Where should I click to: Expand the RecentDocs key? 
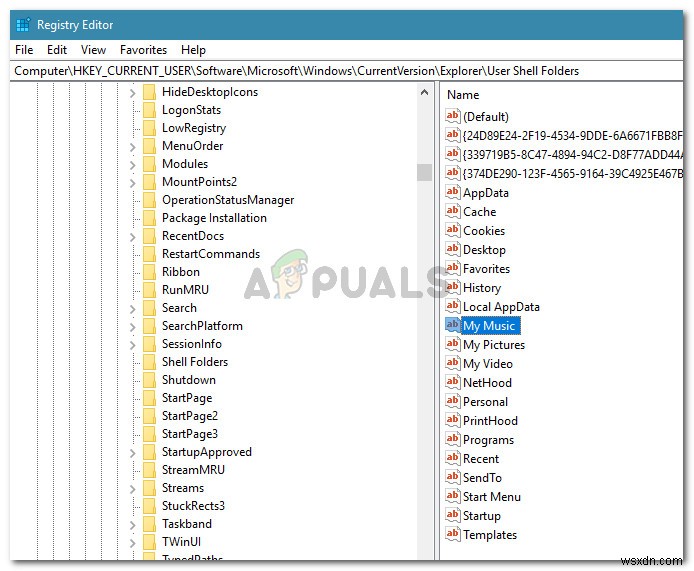tap(132, 237)
